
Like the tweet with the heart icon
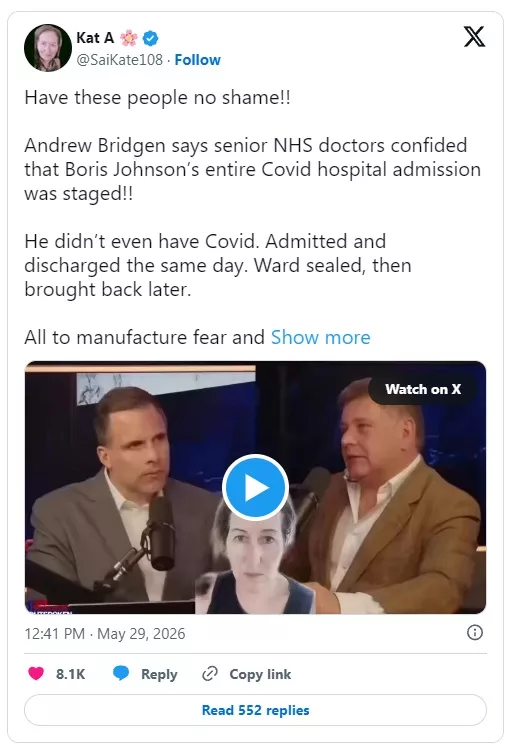[x=36, y=673]
